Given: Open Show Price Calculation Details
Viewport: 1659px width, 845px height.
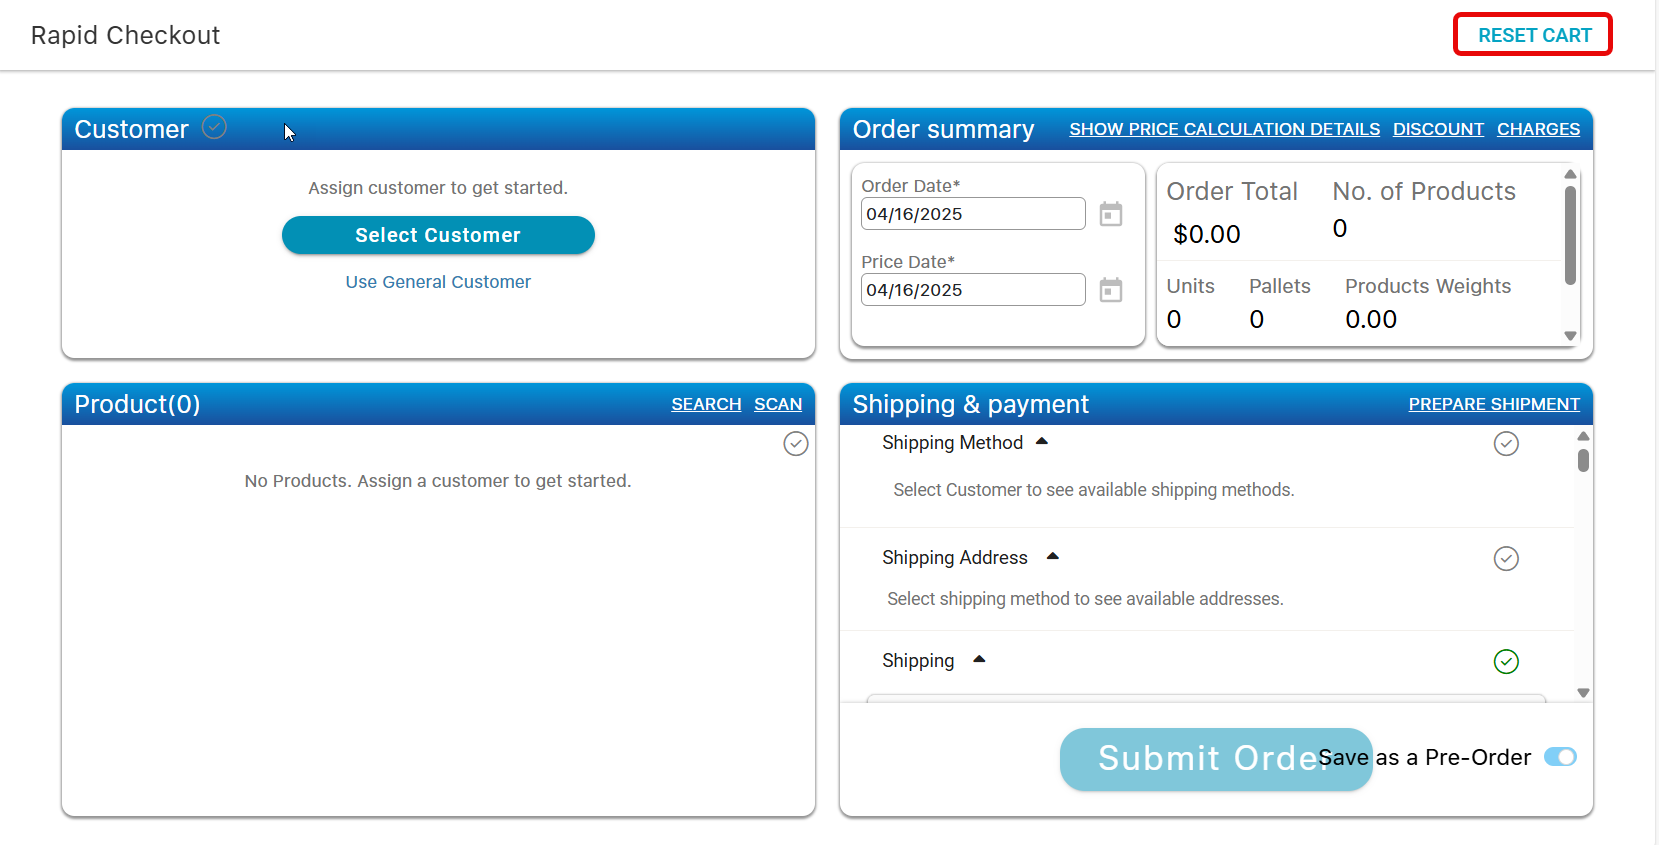Looking at the screenshot, I should click(1223, 130).
